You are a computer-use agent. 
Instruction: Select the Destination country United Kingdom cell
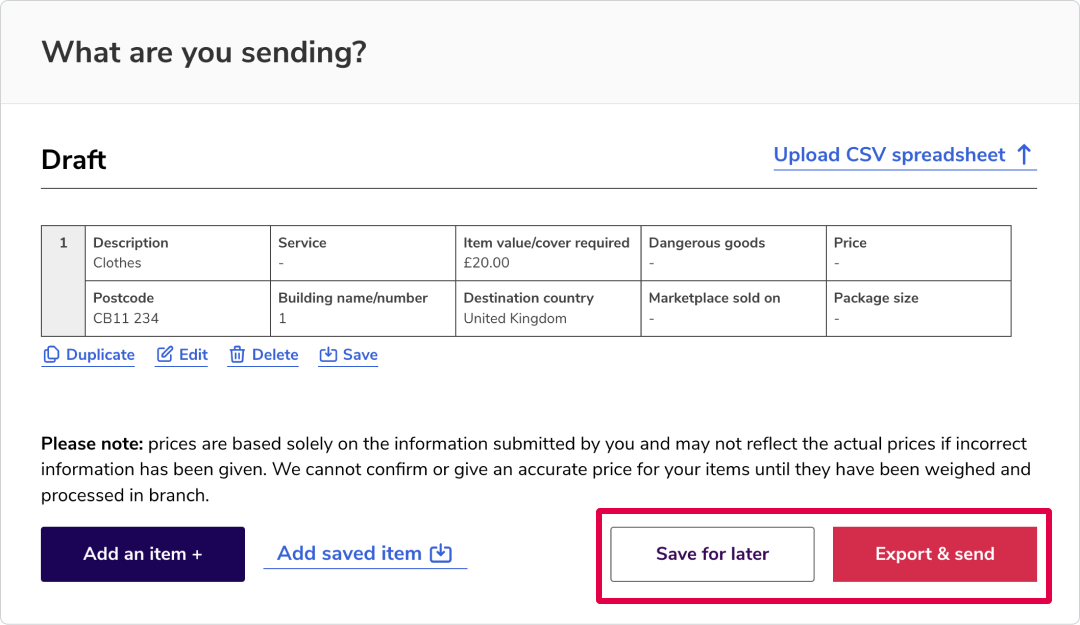(548, 309)
